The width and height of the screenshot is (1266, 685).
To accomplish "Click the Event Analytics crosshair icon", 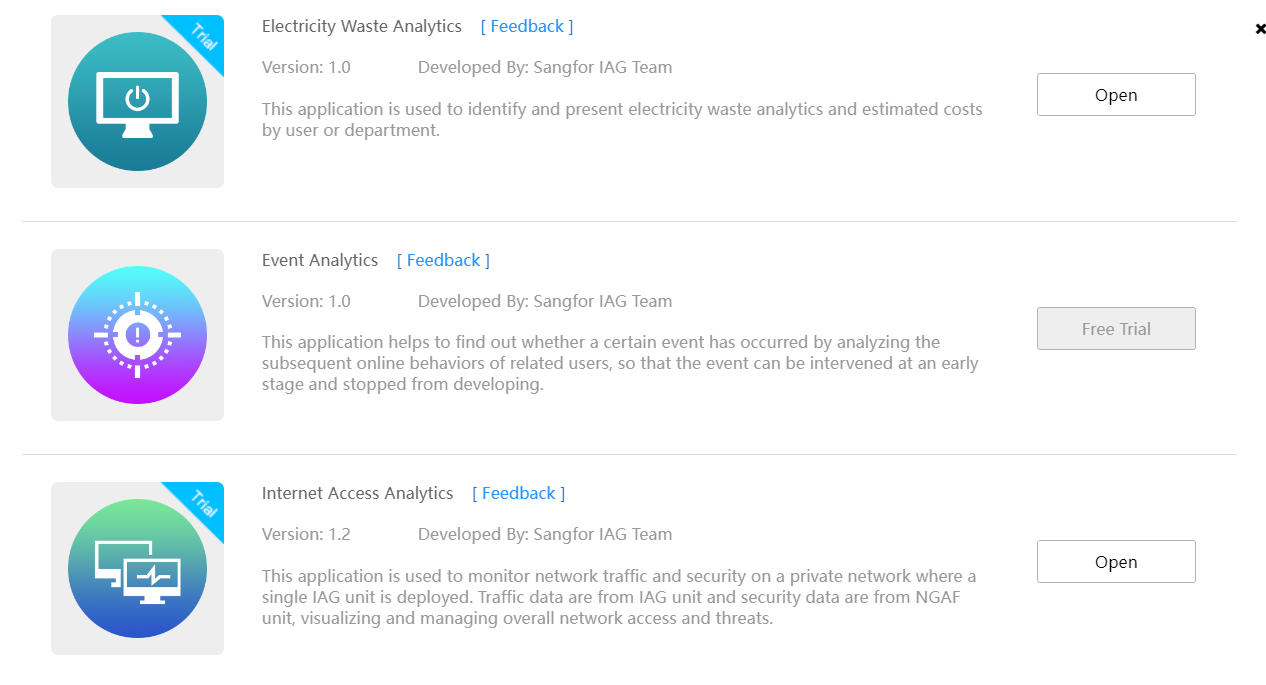I will 137,335.
